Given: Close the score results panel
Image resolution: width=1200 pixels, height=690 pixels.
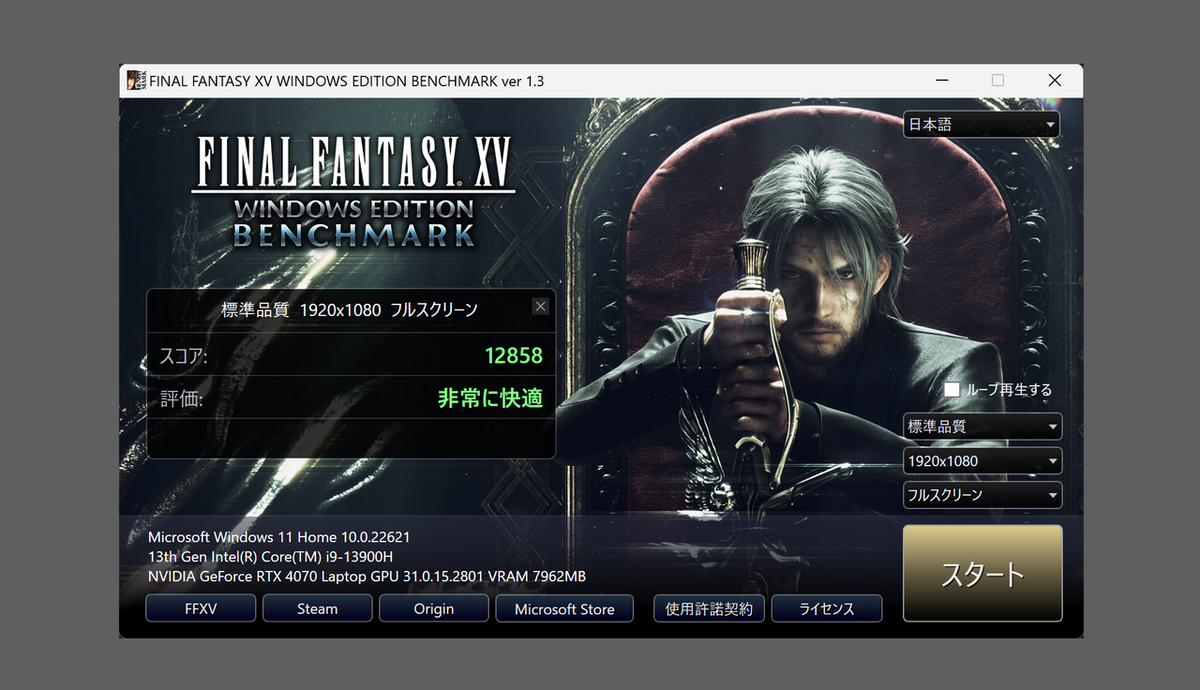Looking at the screenshot, I should click(x=540, y=307).
